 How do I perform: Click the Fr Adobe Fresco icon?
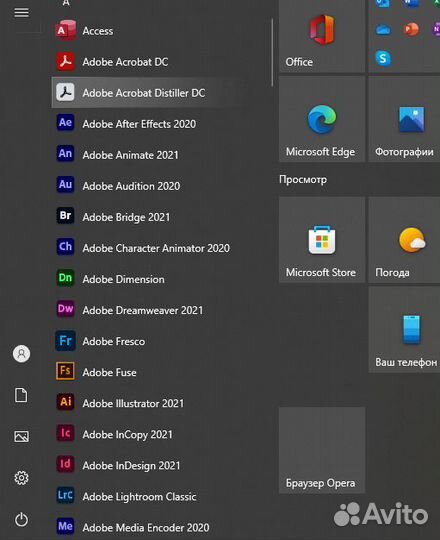pyautogui.click(x=65, y=341)
